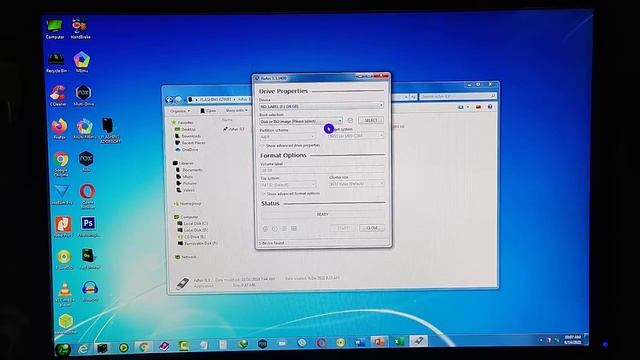
Task: Click the Explorer help icon
Action: pos(490,107)
